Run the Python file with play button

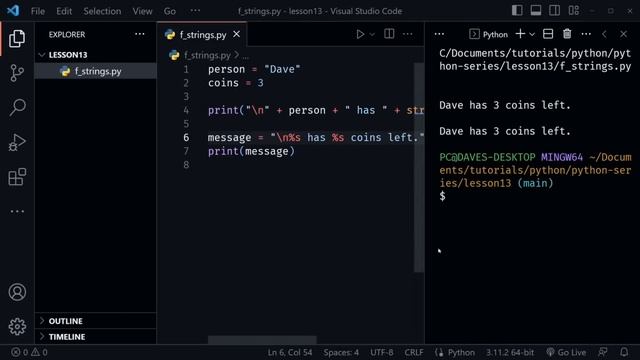click(360, 34)
